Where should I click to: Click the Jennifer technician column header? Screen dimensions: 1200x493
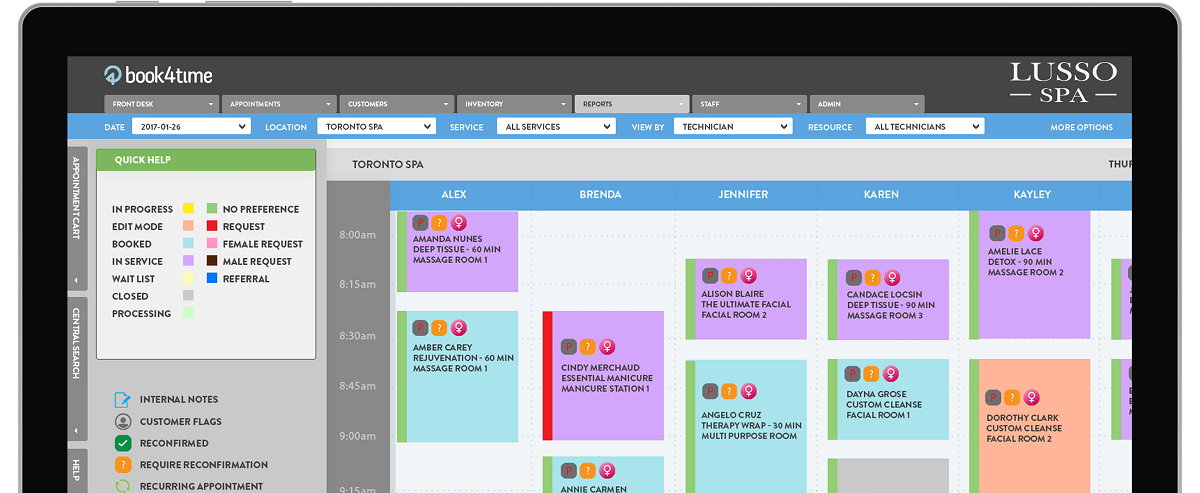click(x=744, y=195)
